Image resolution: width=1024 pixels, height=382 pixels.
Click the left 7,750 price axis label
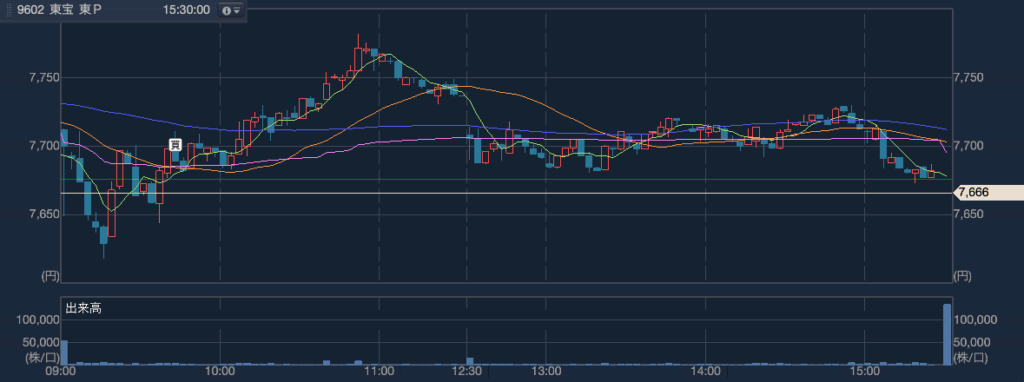tap(44, 78)
